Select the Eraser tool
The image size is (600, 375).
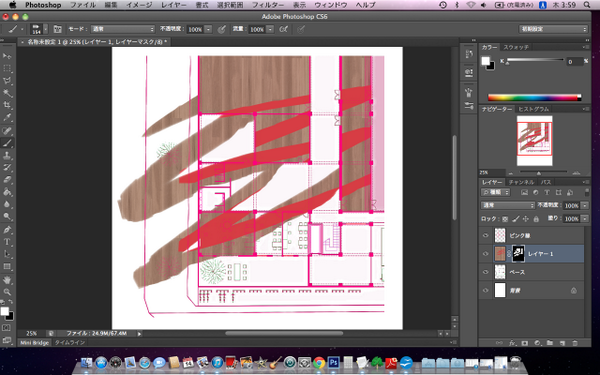7,179
